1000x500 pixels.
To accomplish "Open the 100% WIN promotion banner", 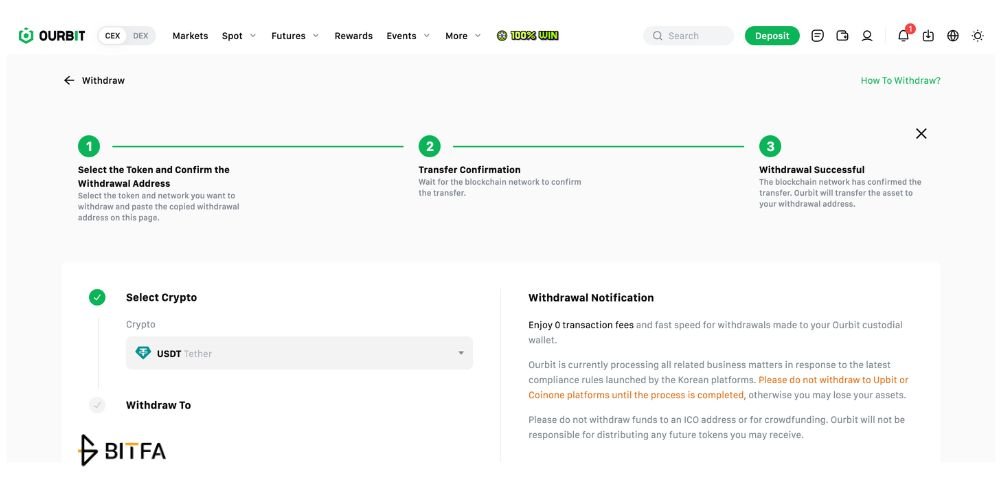I will pyautogui.click(x=527, y=36).
